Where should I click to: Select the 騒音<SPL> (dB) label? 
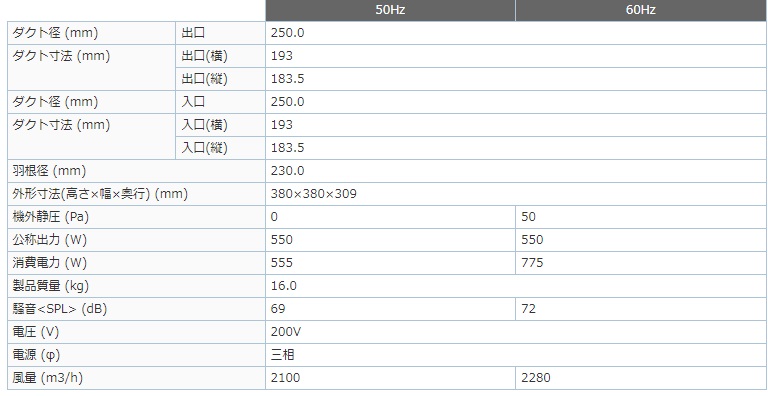(x=60, y=309)
